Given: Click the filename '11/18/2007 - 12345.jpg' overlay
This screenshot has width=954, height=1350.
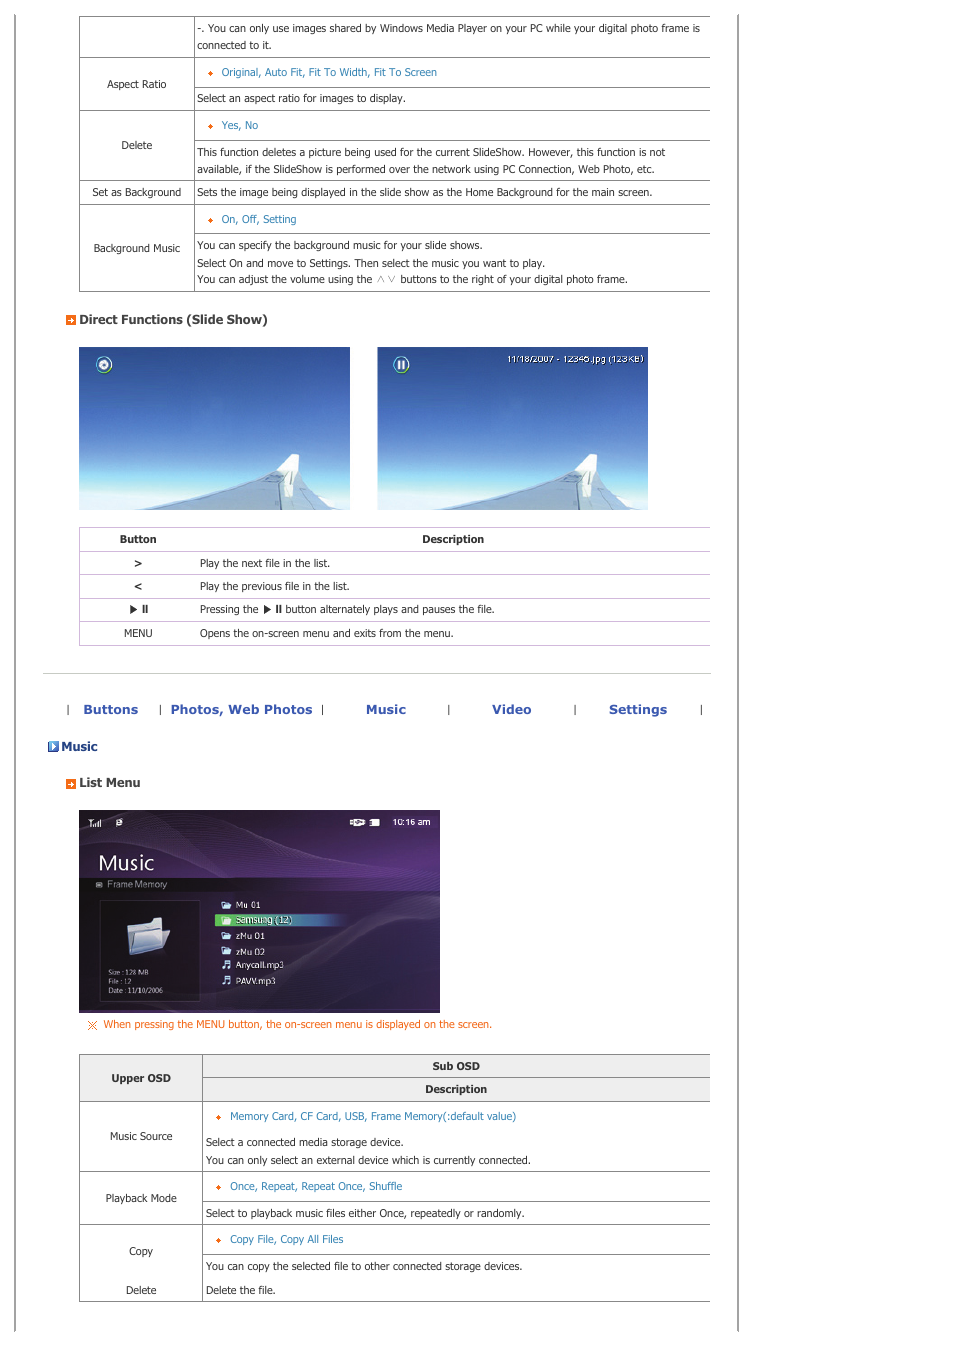Looking at the screenshot, I should pyautogui.click(x=575, y=359).
